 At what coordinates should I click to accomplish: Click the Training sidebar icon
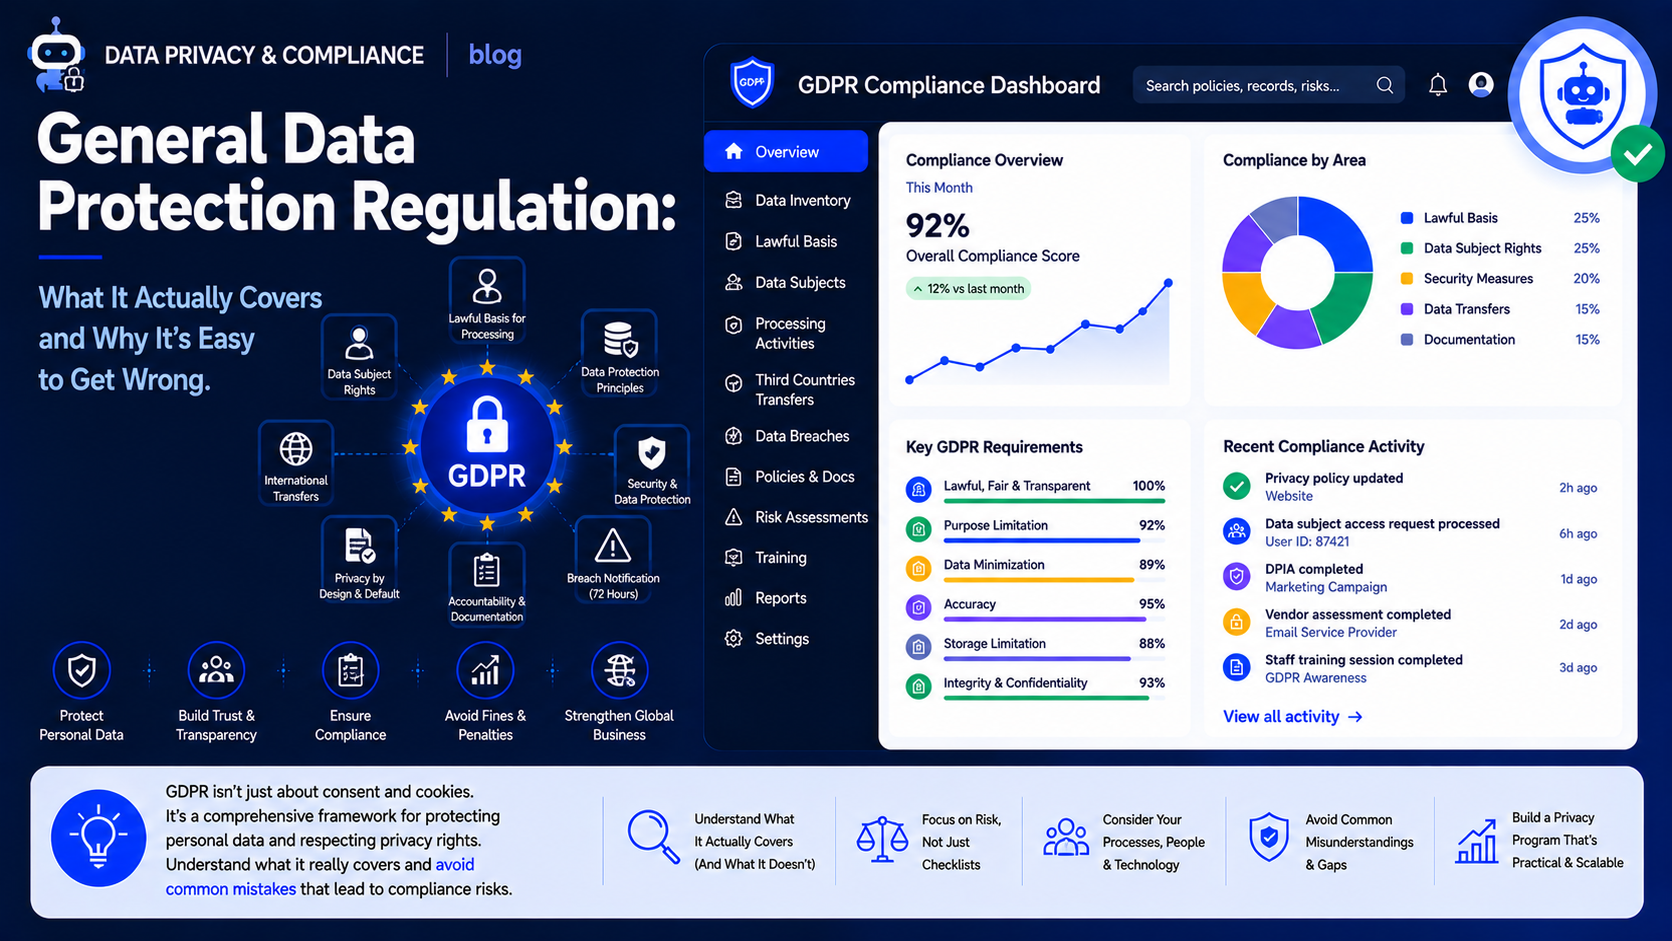733,557
